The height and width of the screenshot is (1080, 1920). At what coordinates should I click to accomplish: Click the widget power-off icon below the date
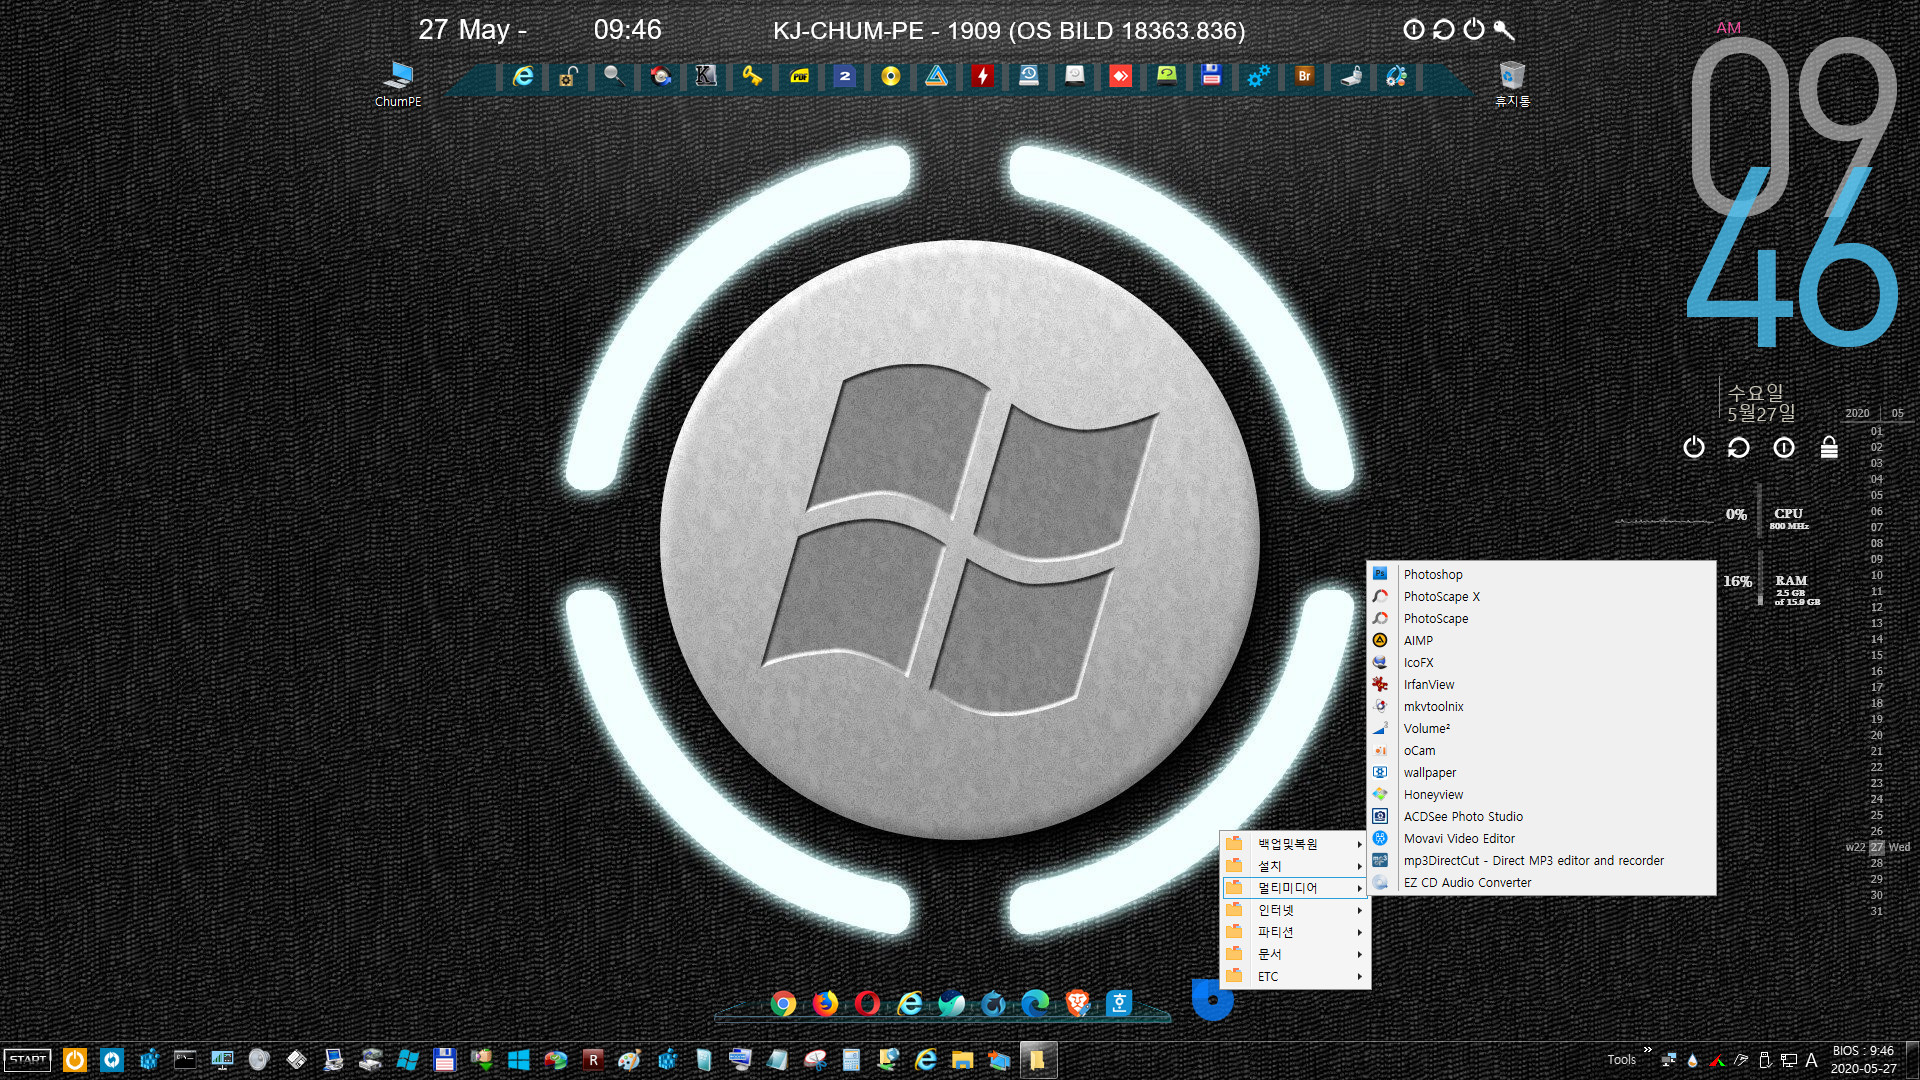(x=1693, y=447)
